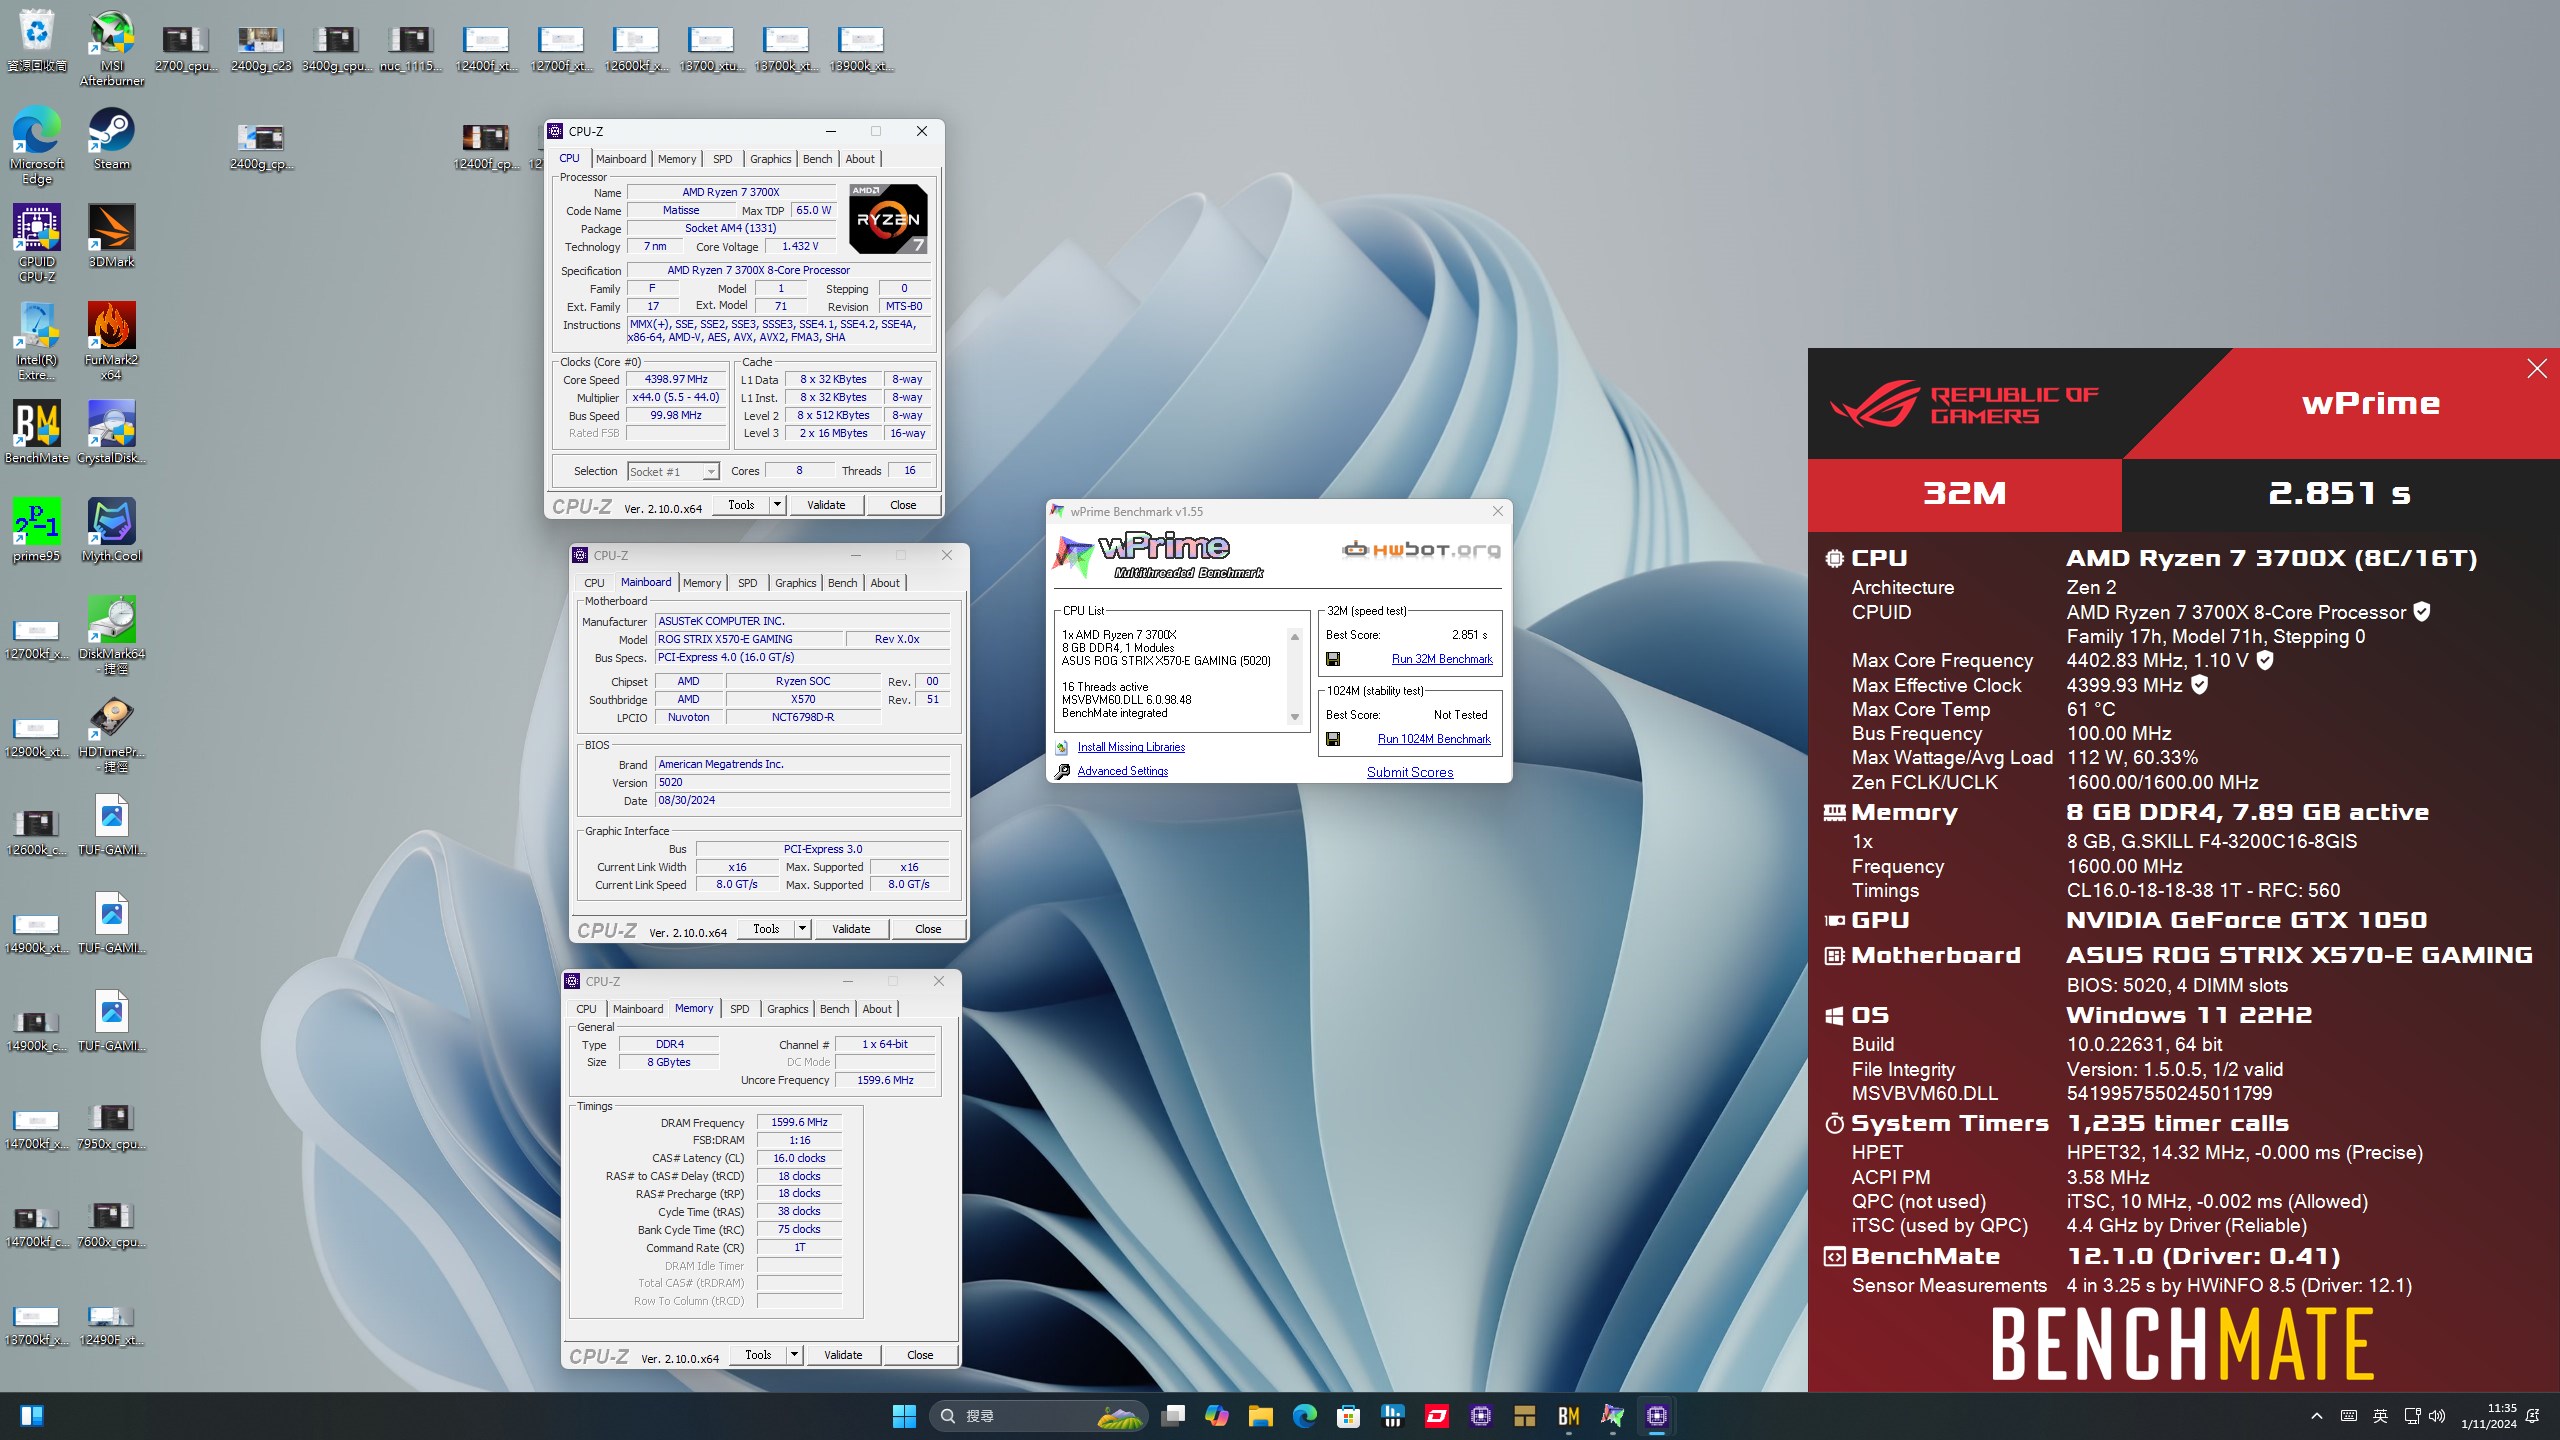This screenshot has width=2560, height=1440.
Task: Close the BenchMate result panel
Action: click(2537, 369)
